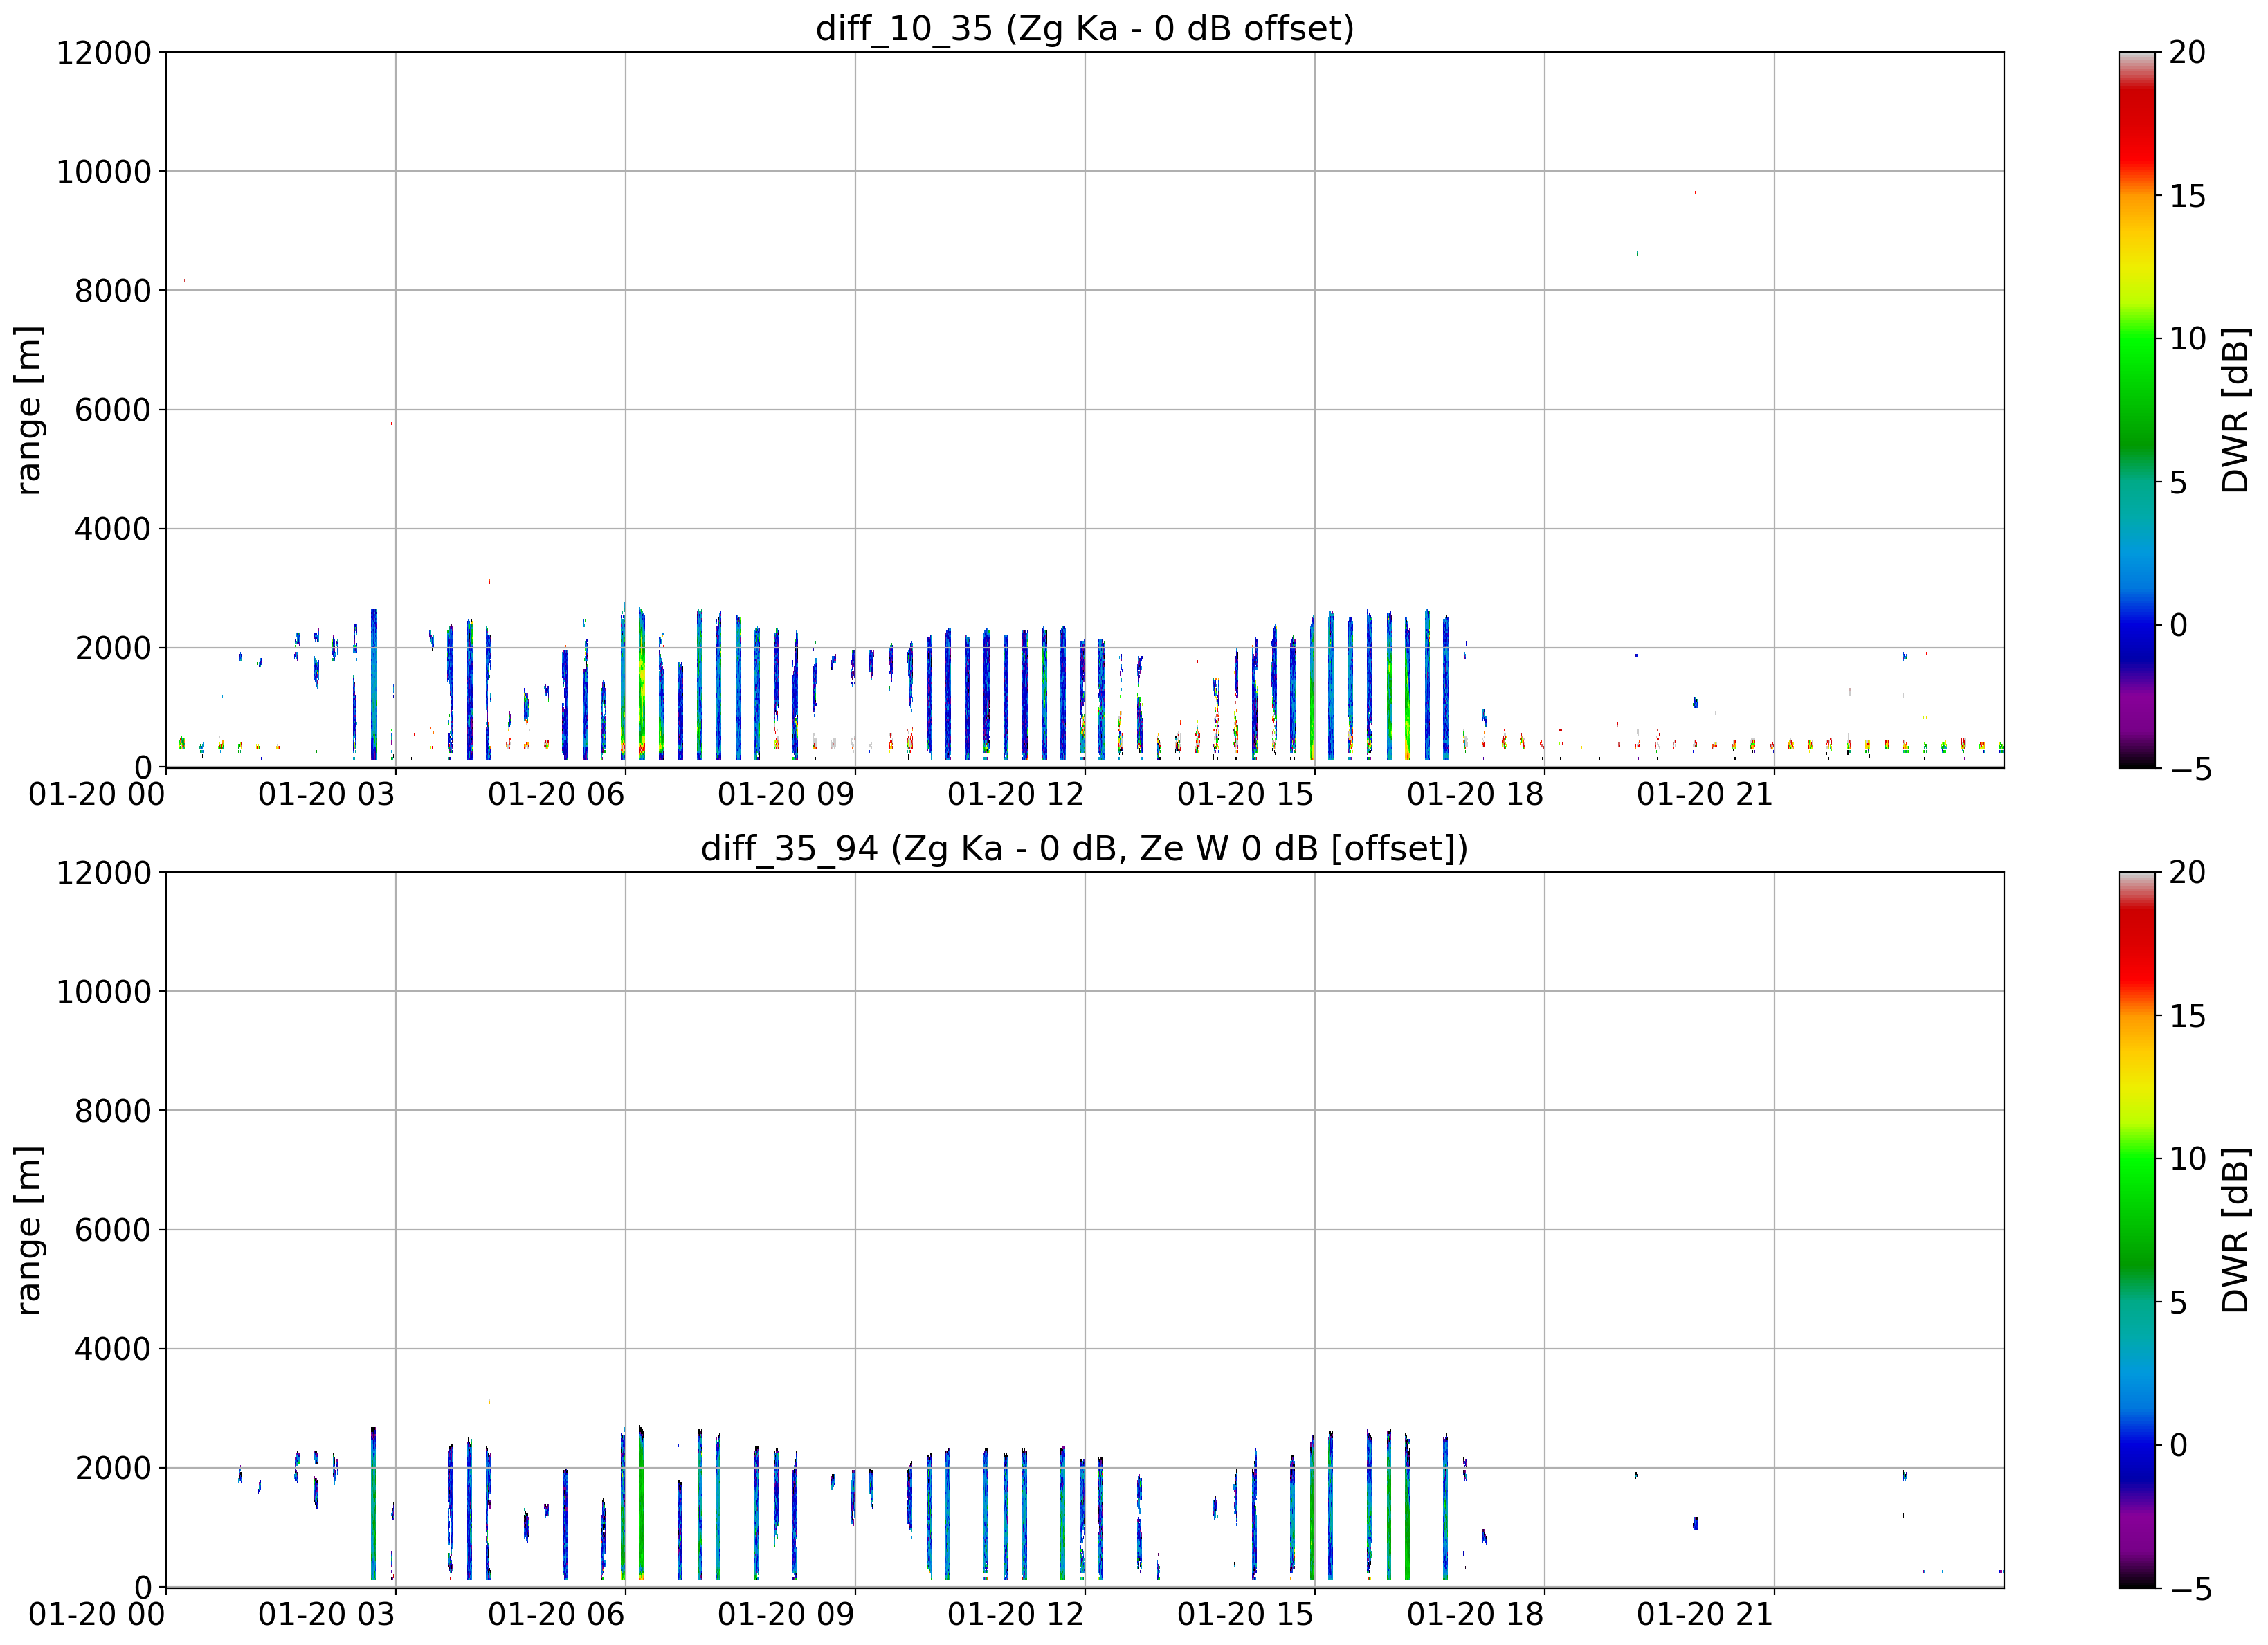This screenshot has width=2268, height=1645.
Task: Click the '01-20 09' time tick under the diff_35_94 plot
Action: point(786,1615)
